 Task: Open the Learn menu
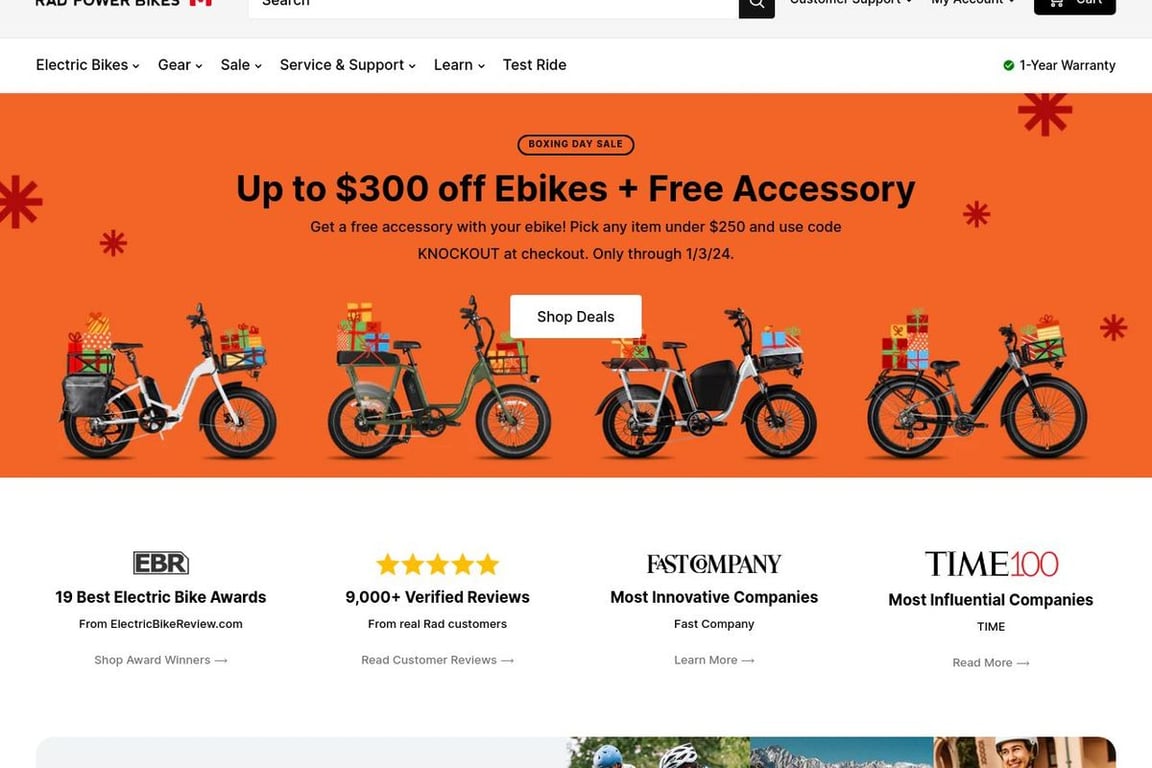tap(459, 65)
